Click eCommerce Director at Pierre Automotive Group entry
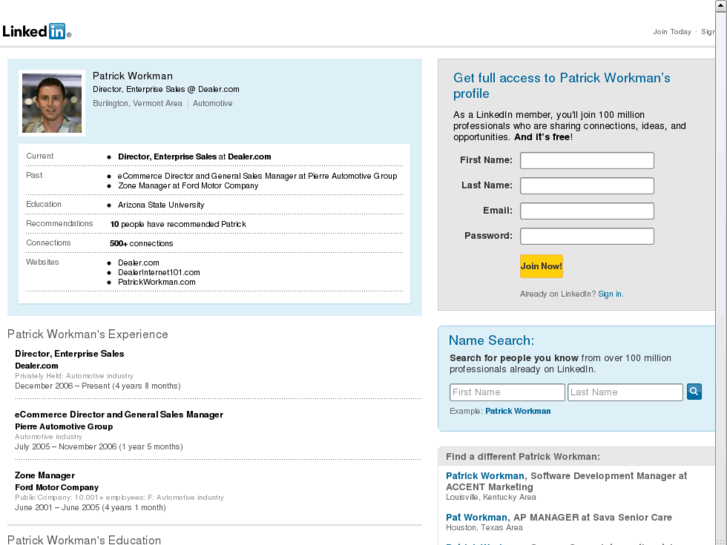 pyautogui.click(x=257, y=176)
